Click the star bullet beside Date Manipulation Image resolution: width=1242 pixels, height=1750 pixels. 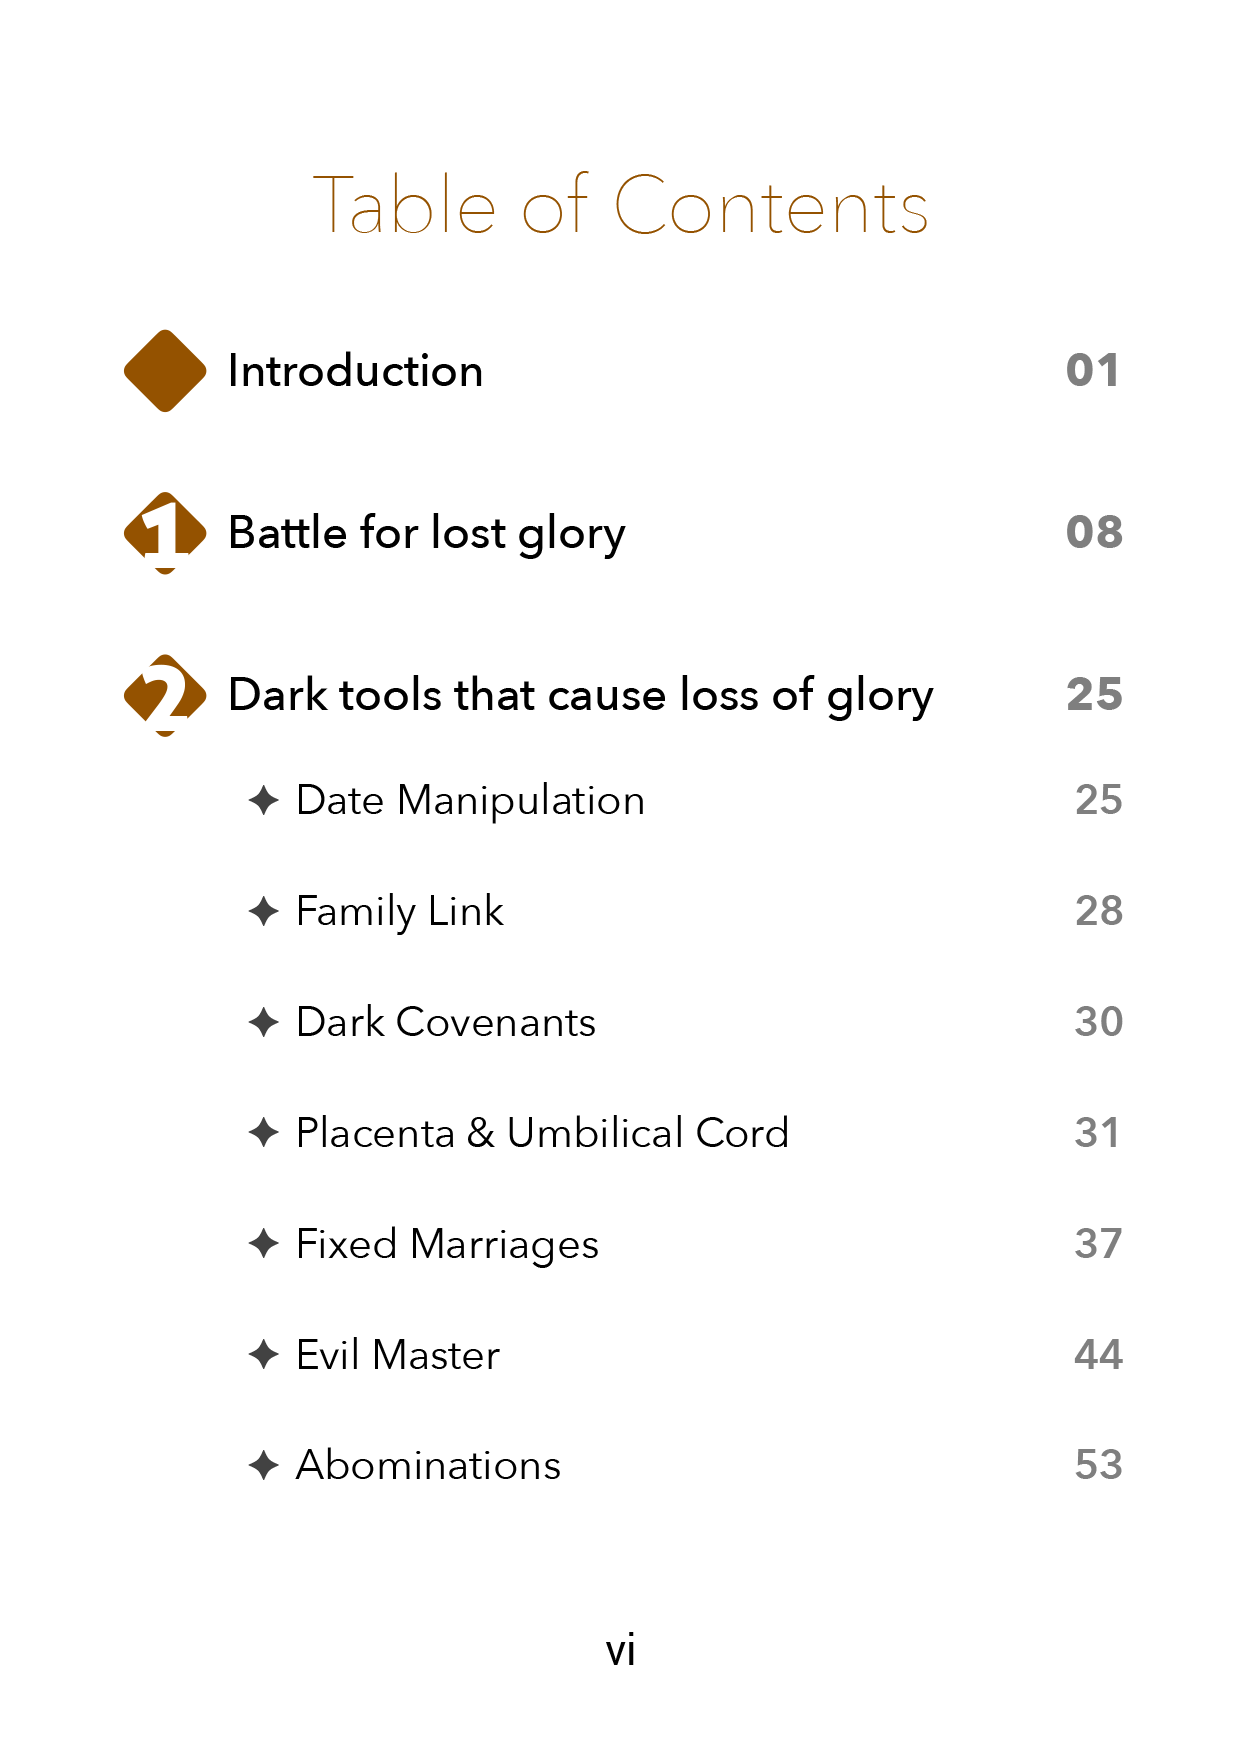click(264, 800)
